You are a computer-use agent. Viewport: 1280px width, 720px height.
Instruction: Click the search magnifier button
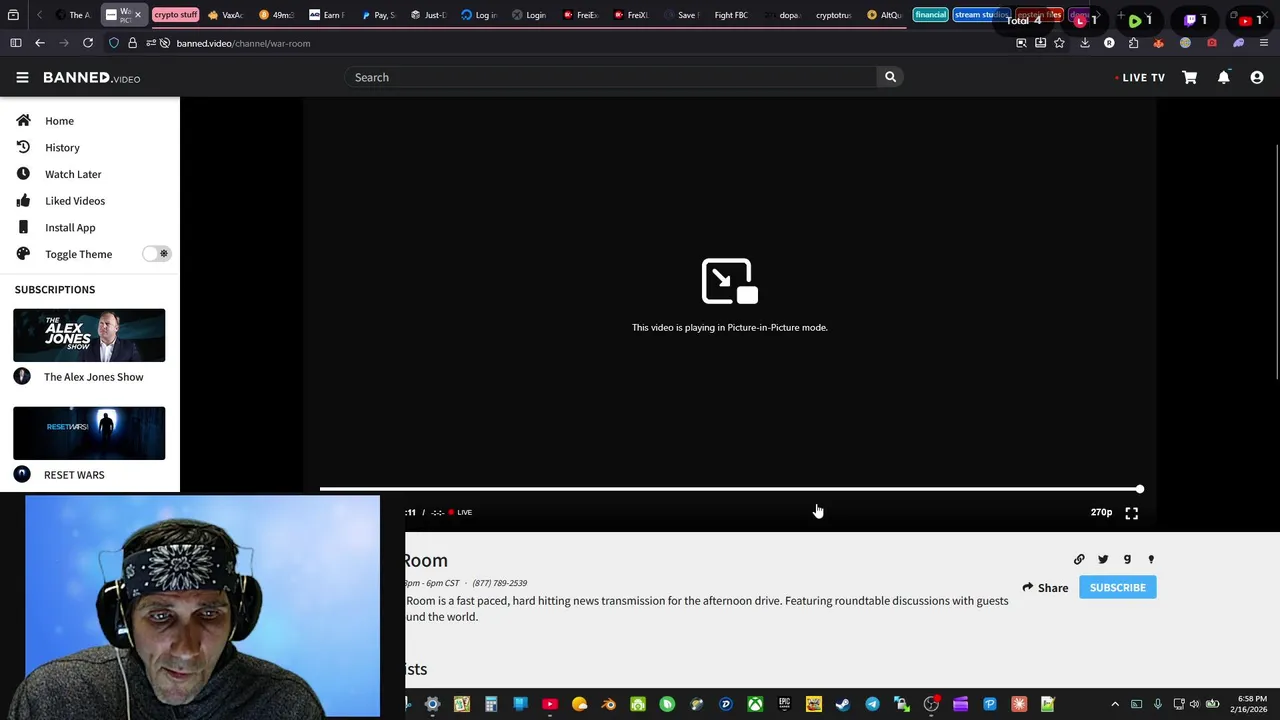coord(890,77)
